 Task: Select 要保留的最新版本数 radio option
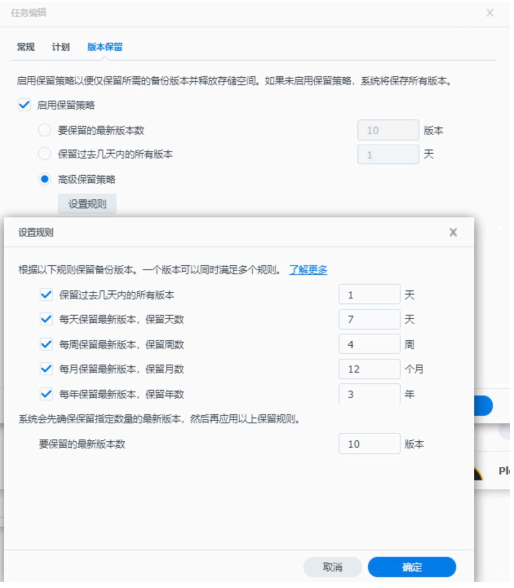coord(45,130)
